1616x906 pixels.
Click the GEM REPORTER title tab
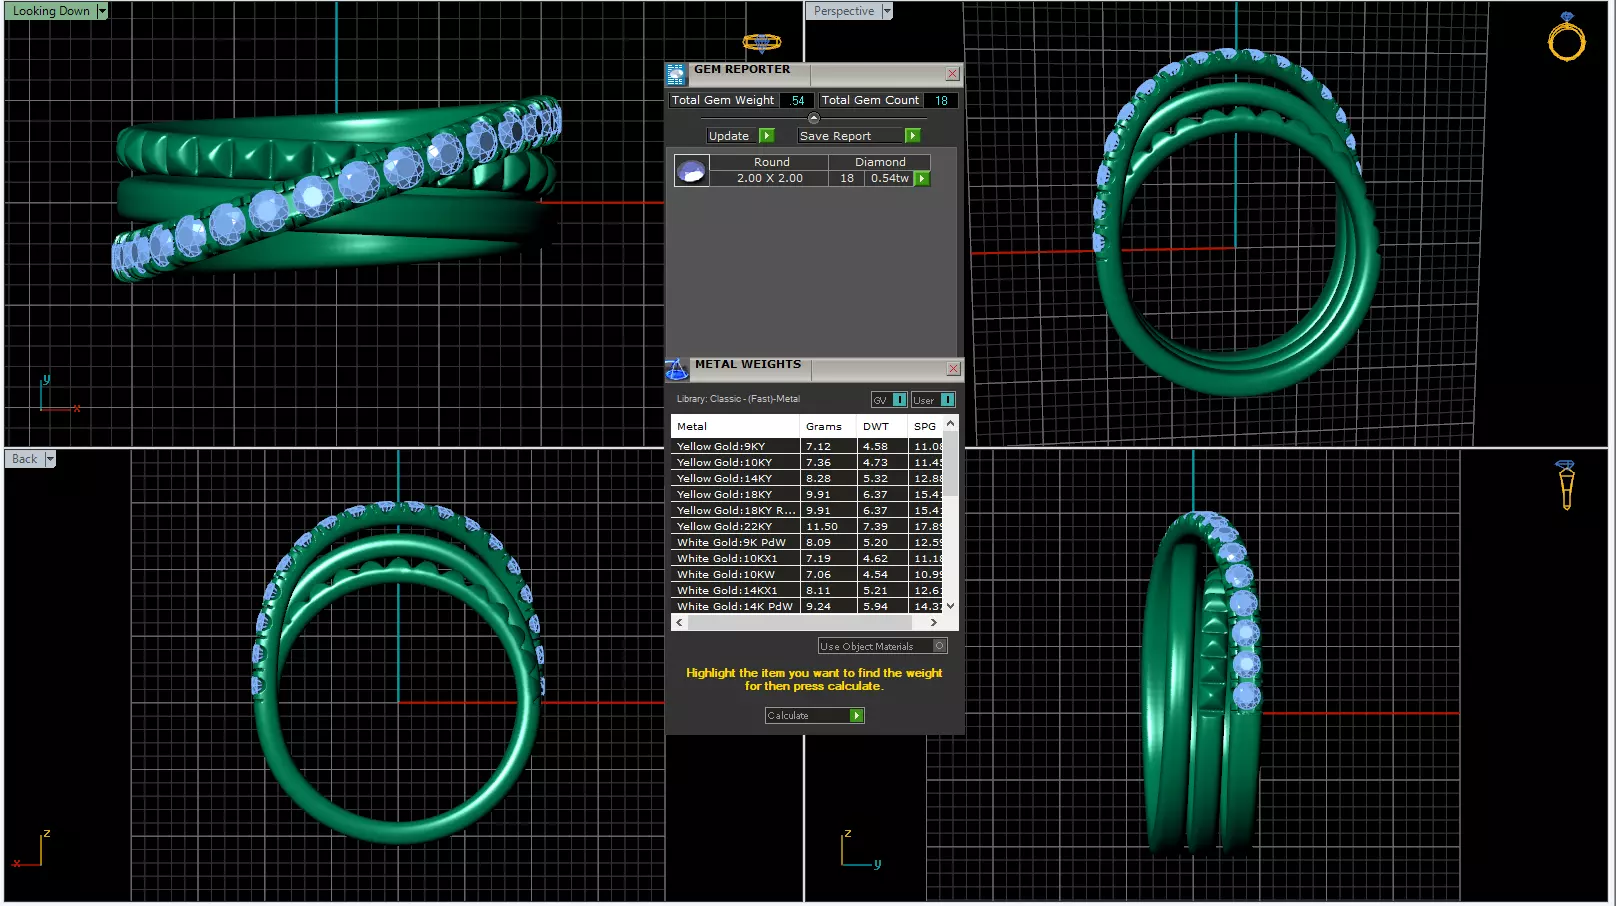click(x=742, y=70)
